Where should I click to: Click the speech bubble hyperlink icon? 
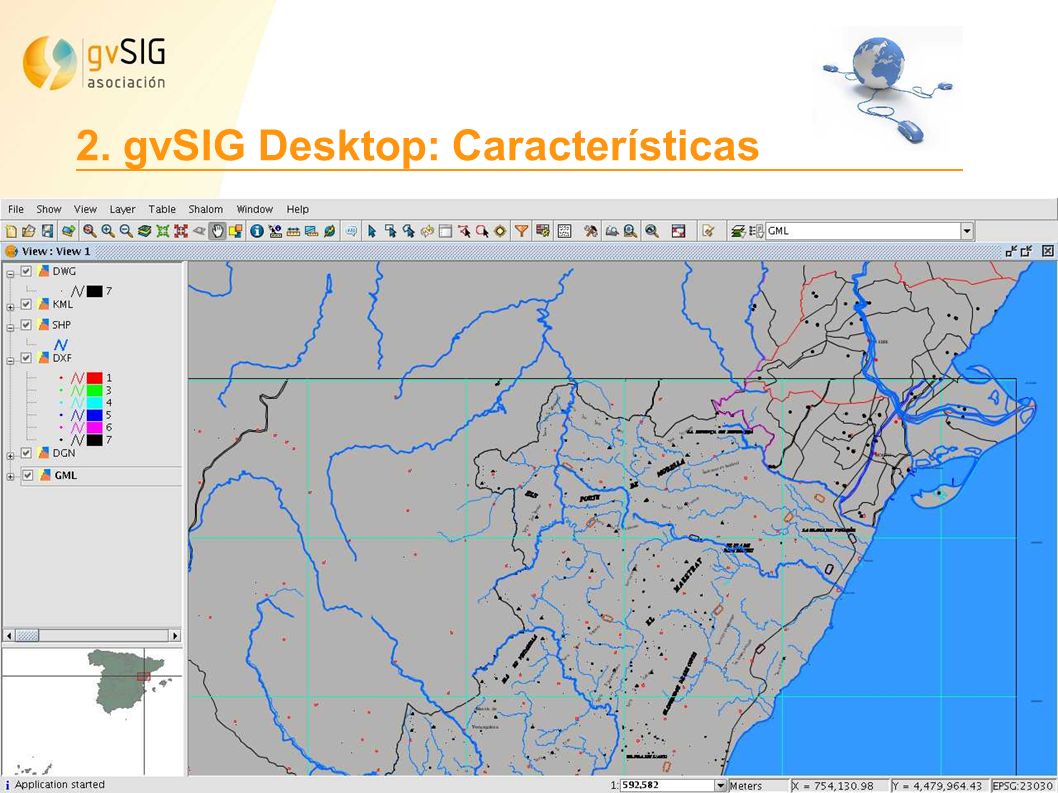(x=351, y=231)
